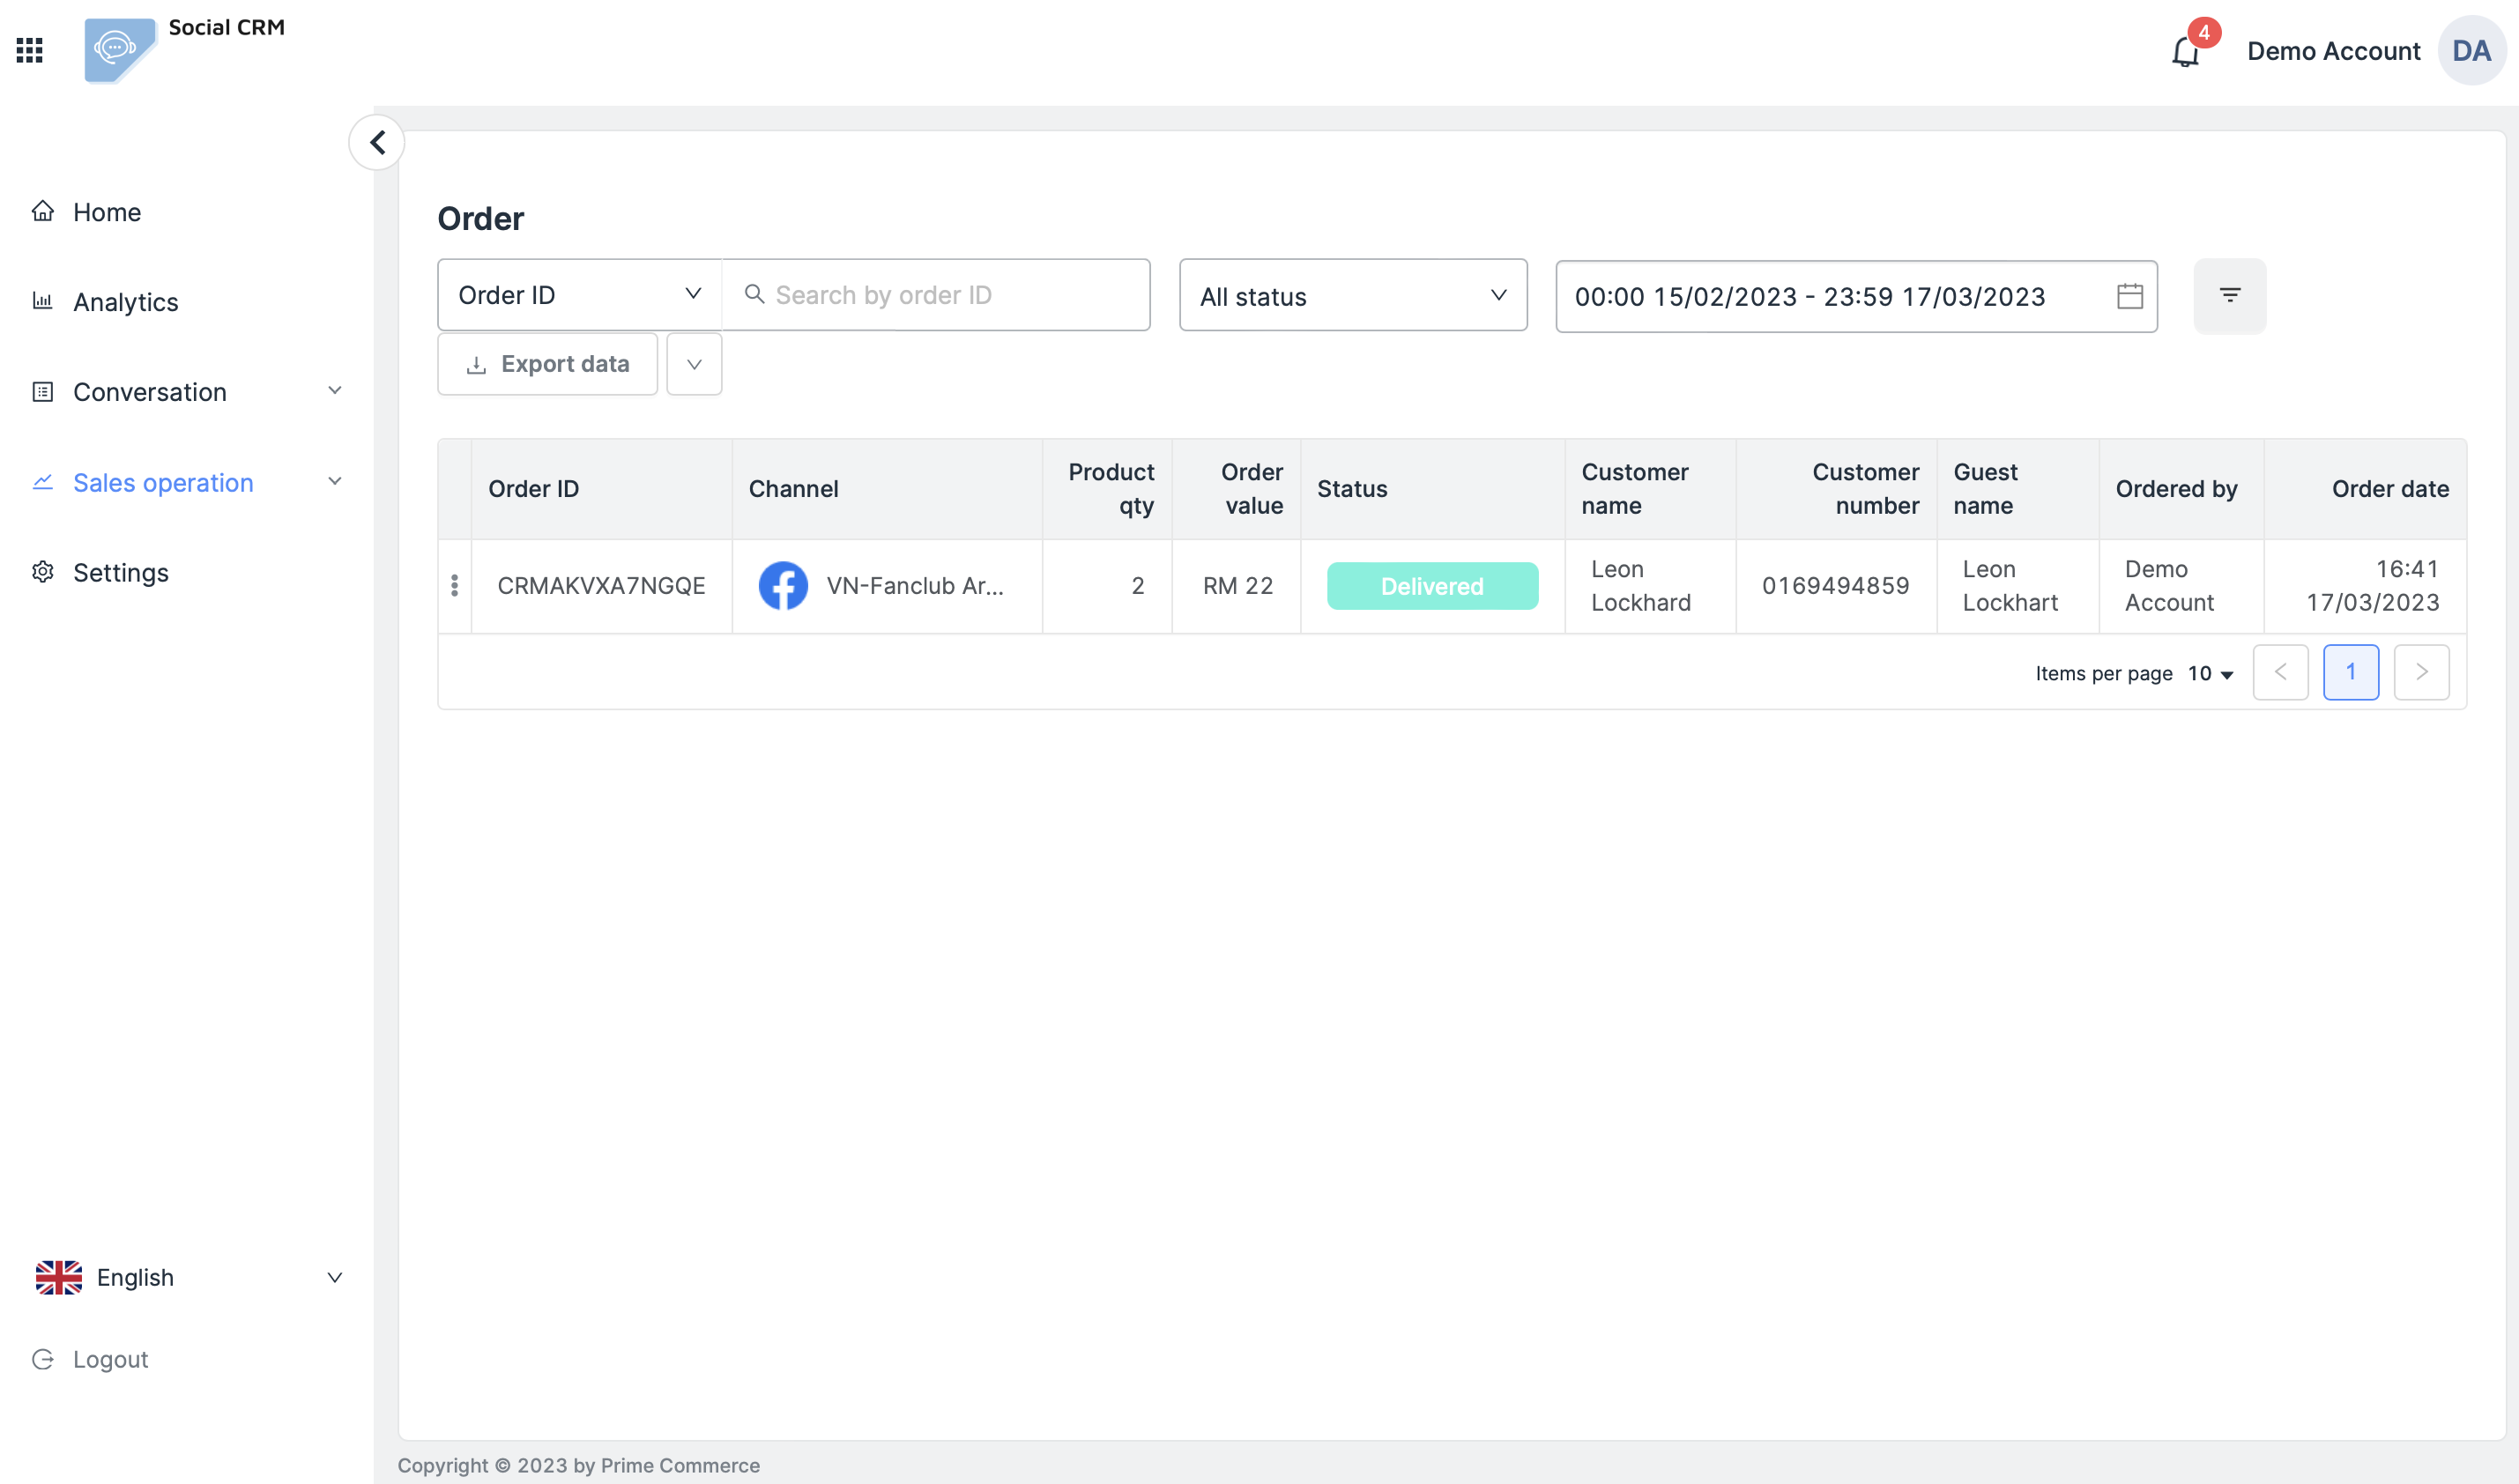The width and height of the screenshot is (2519, 1484).
Task: Open calendar icon in date range field
Action: pos(2129,296)
